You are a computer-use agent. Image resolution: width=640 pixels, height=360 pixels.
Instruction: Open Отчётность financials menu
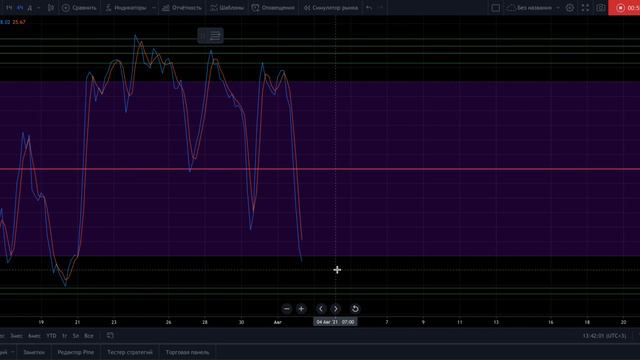click(x=182, y=8)
